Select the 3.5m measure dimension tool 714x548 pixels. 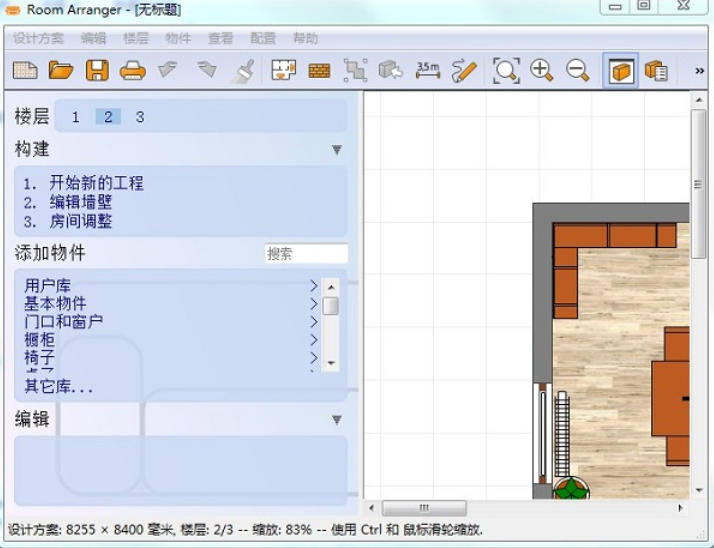tap(428, 71)
